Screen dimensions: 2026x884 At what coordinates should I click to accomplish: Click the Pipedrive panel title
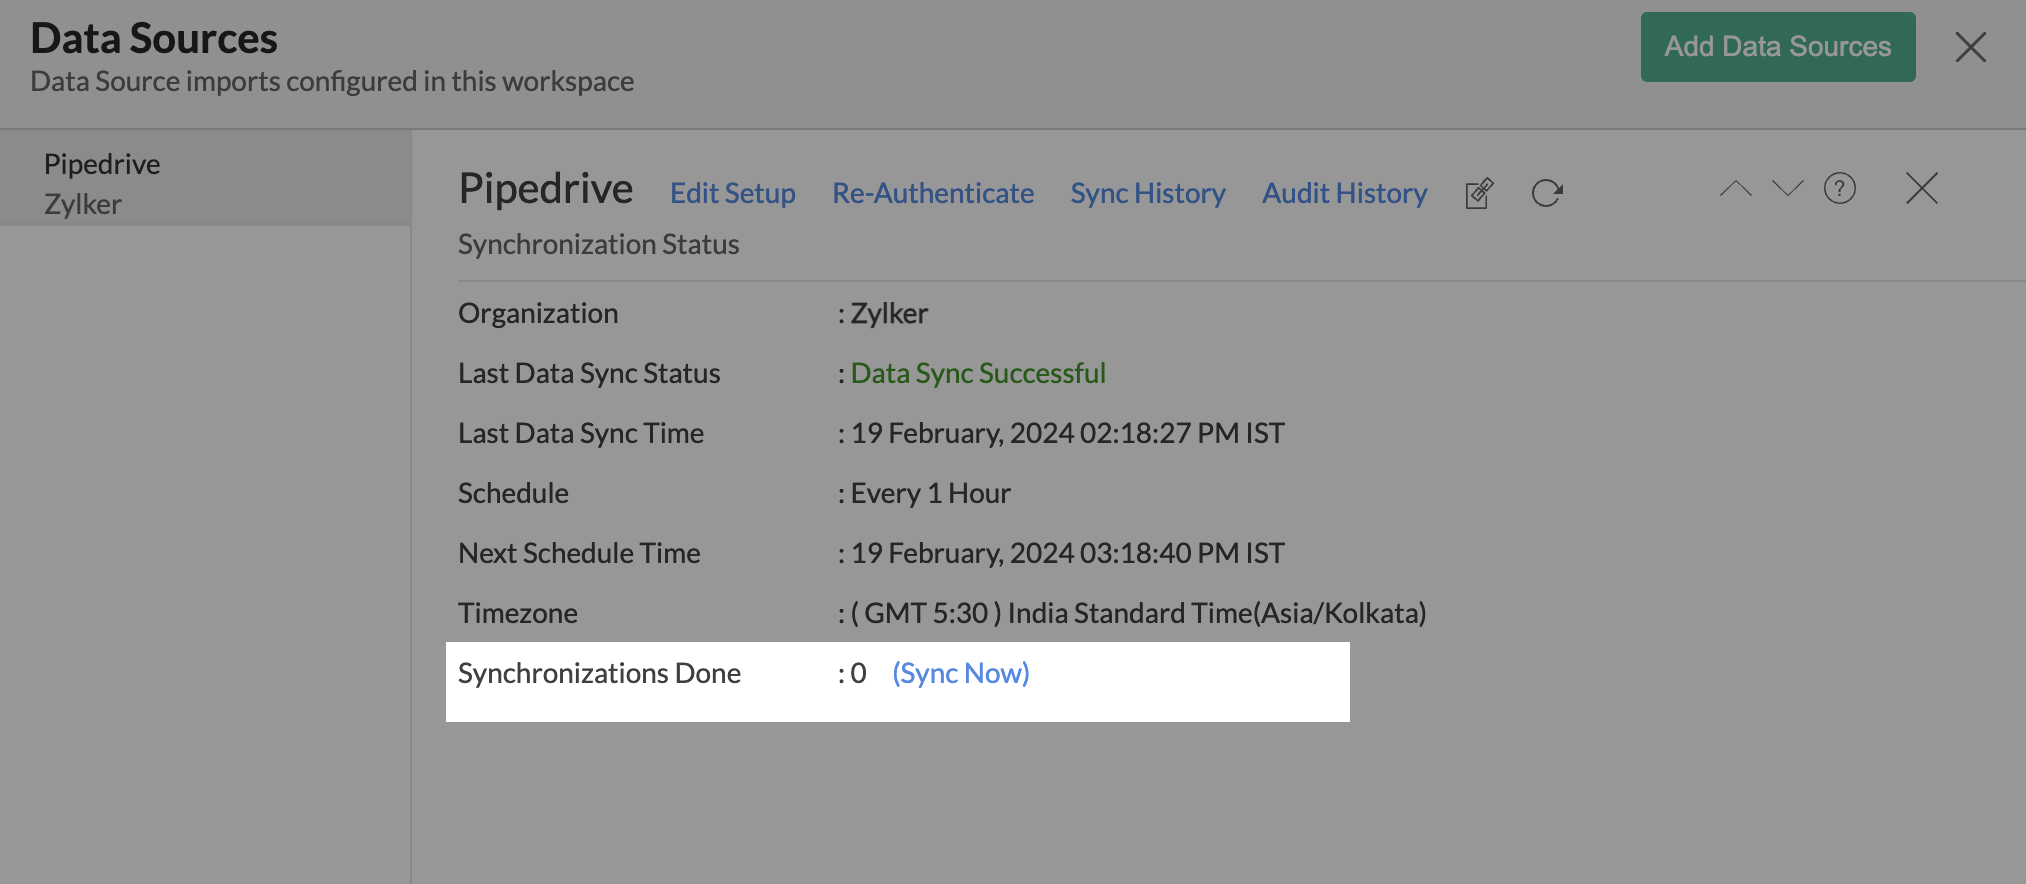[x=546, y=188]
